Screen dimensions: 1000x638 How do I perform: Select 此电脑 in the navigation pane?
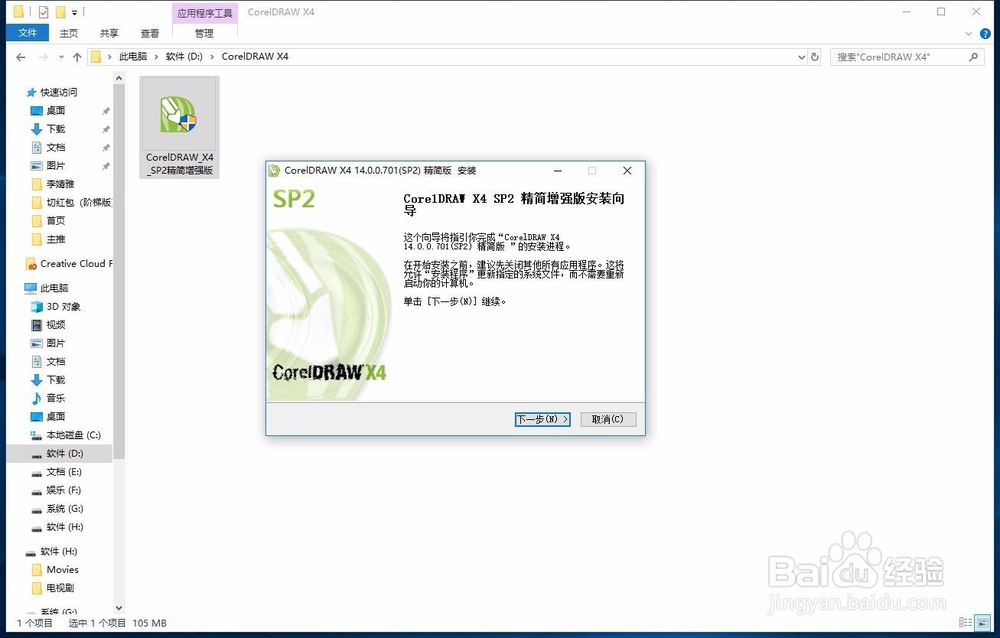[54, 288]
